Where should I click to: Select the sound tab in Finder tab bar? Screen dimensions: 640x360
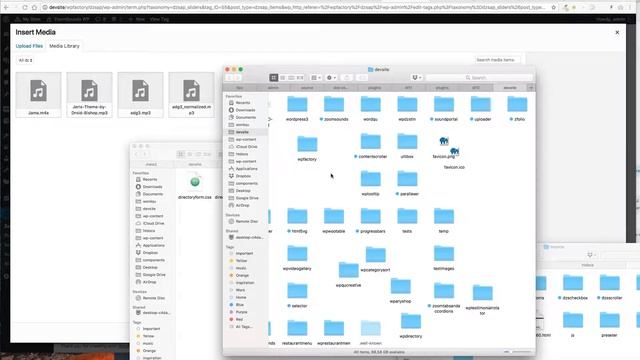point(307,88)
